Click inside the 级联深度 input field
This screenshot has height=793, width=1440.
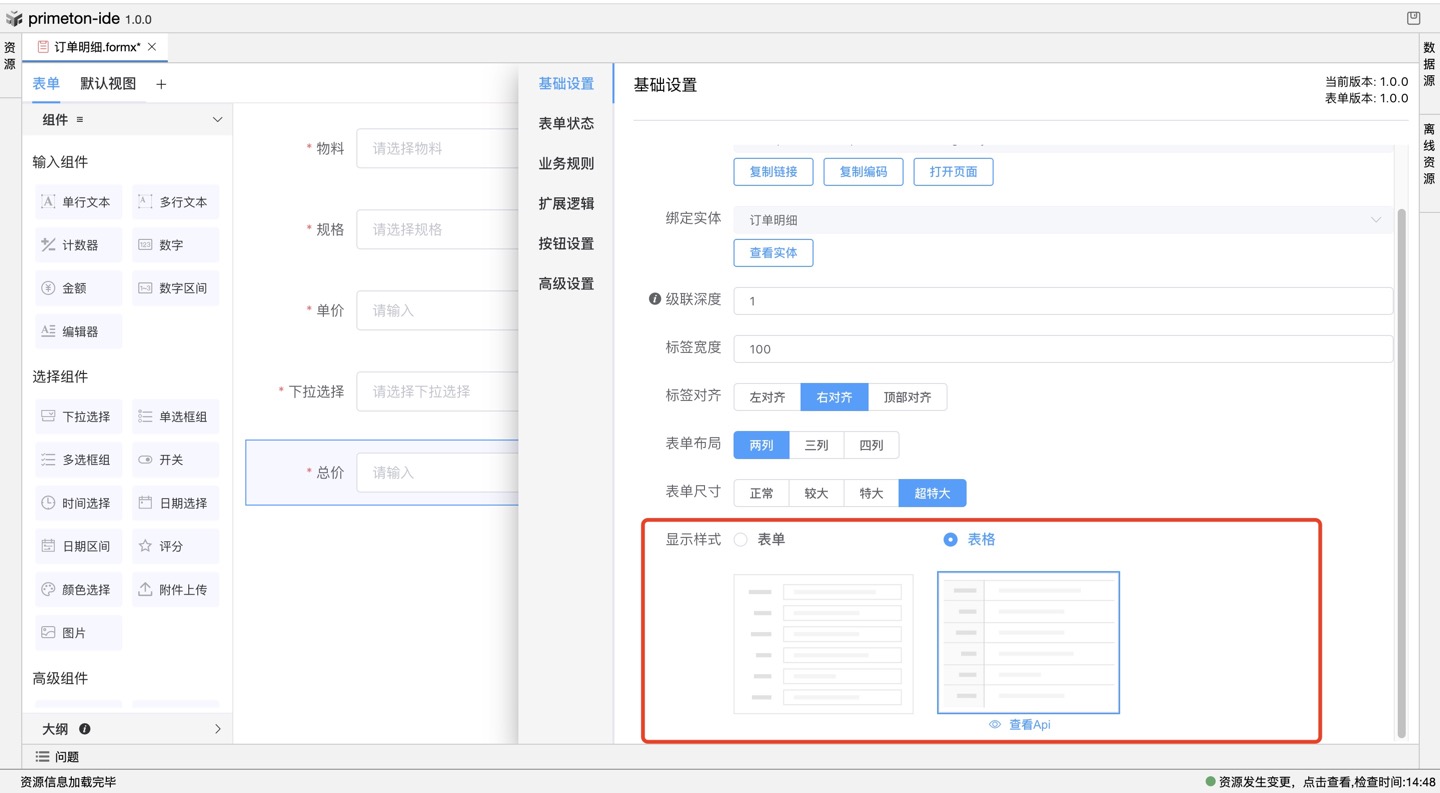coord(1063,300)
